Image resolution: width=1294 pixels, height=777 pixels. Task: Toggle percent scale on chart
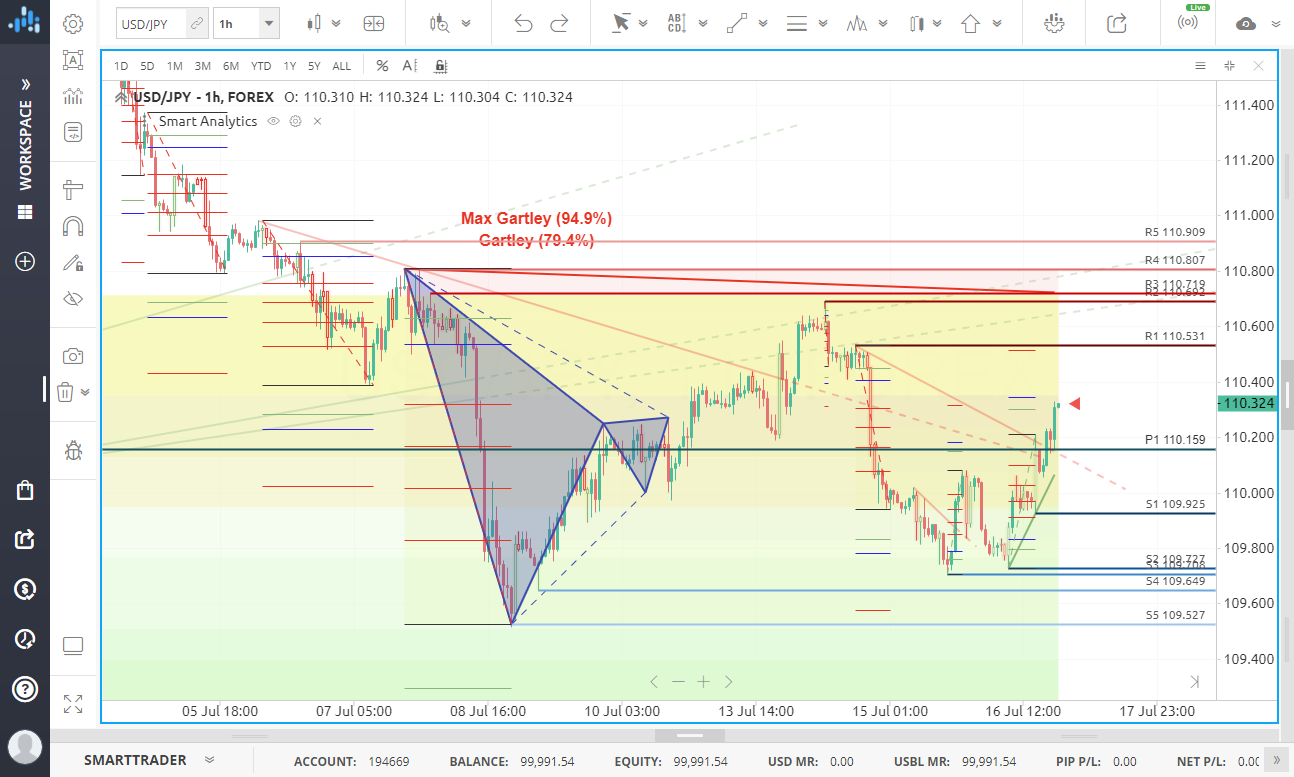click(x=382, y=66)
